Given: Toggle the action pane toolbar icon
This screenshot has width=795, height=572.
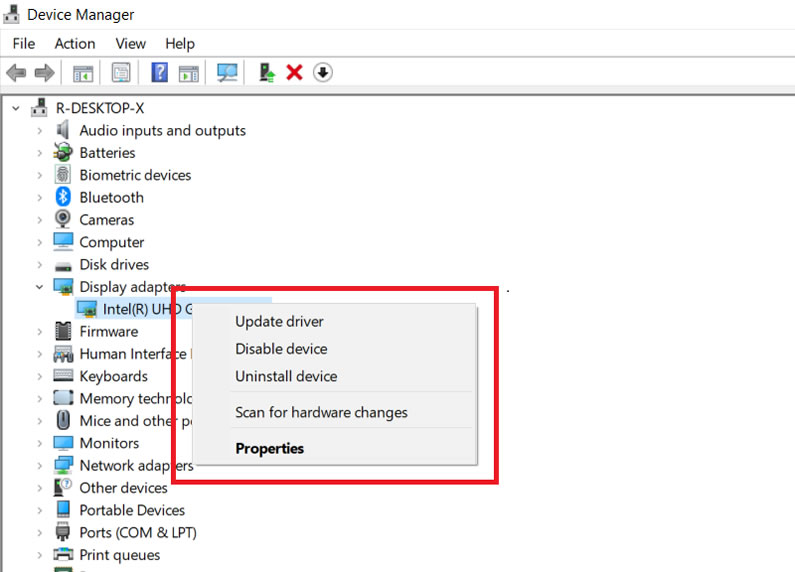Looking at the screenshot, I should (x=189, y=73).
